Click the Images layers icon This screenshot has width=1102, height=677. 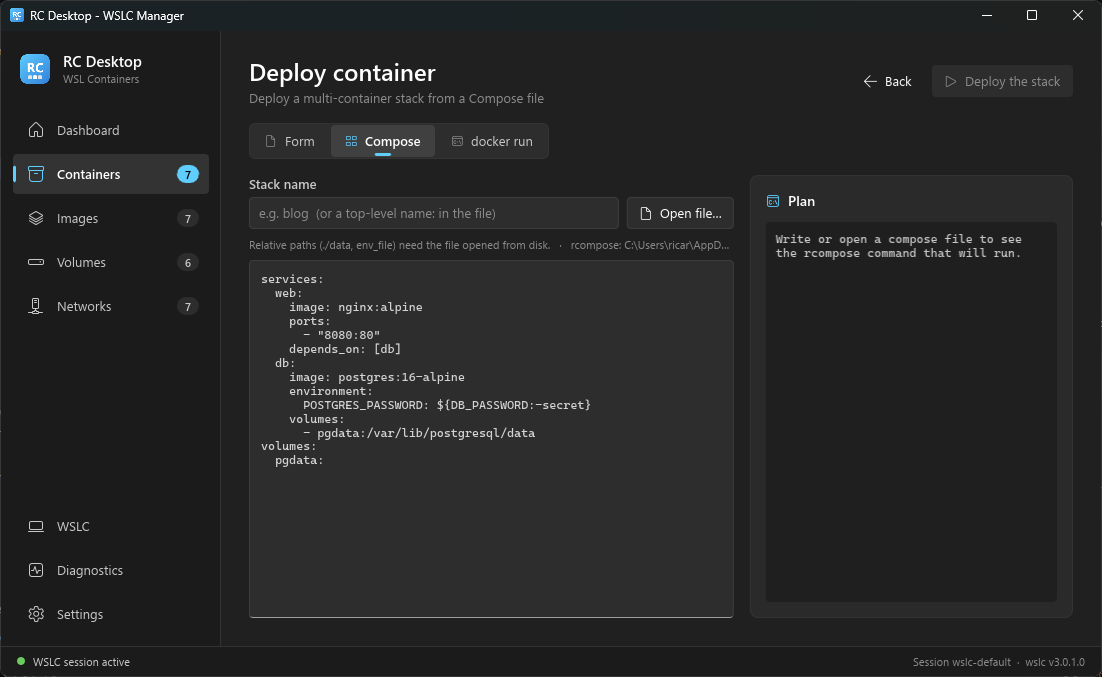[36, 218]
